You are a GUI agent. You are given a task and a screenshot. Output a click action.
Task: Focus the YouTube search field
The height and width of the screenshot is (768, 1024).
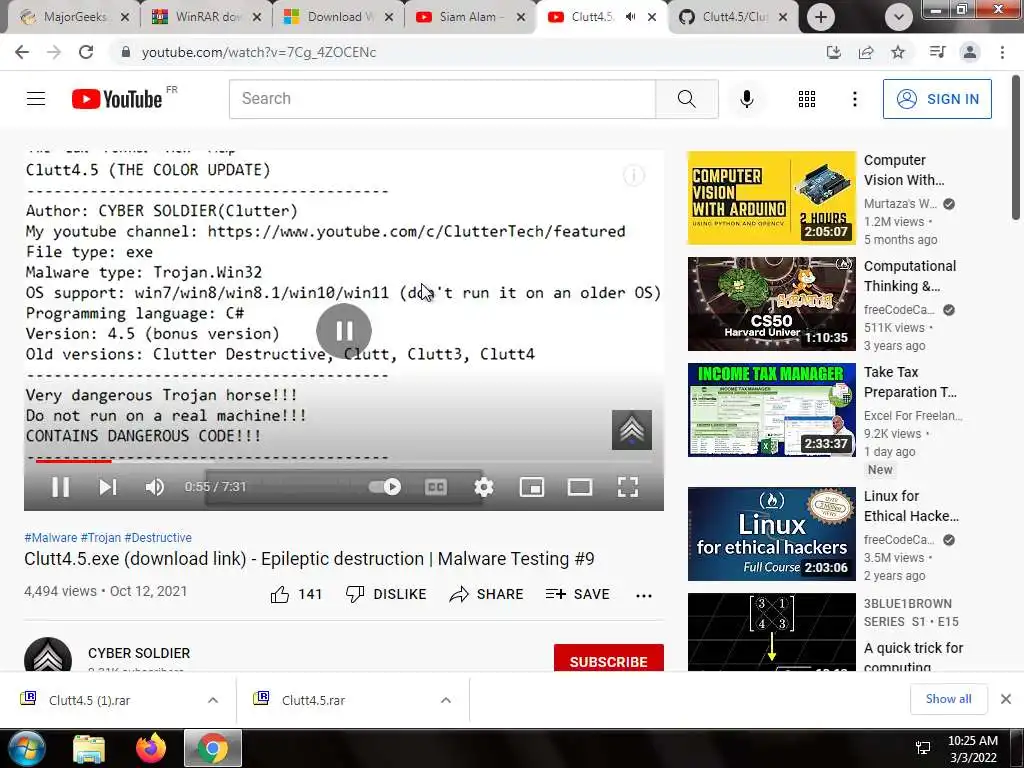point(442,99)
